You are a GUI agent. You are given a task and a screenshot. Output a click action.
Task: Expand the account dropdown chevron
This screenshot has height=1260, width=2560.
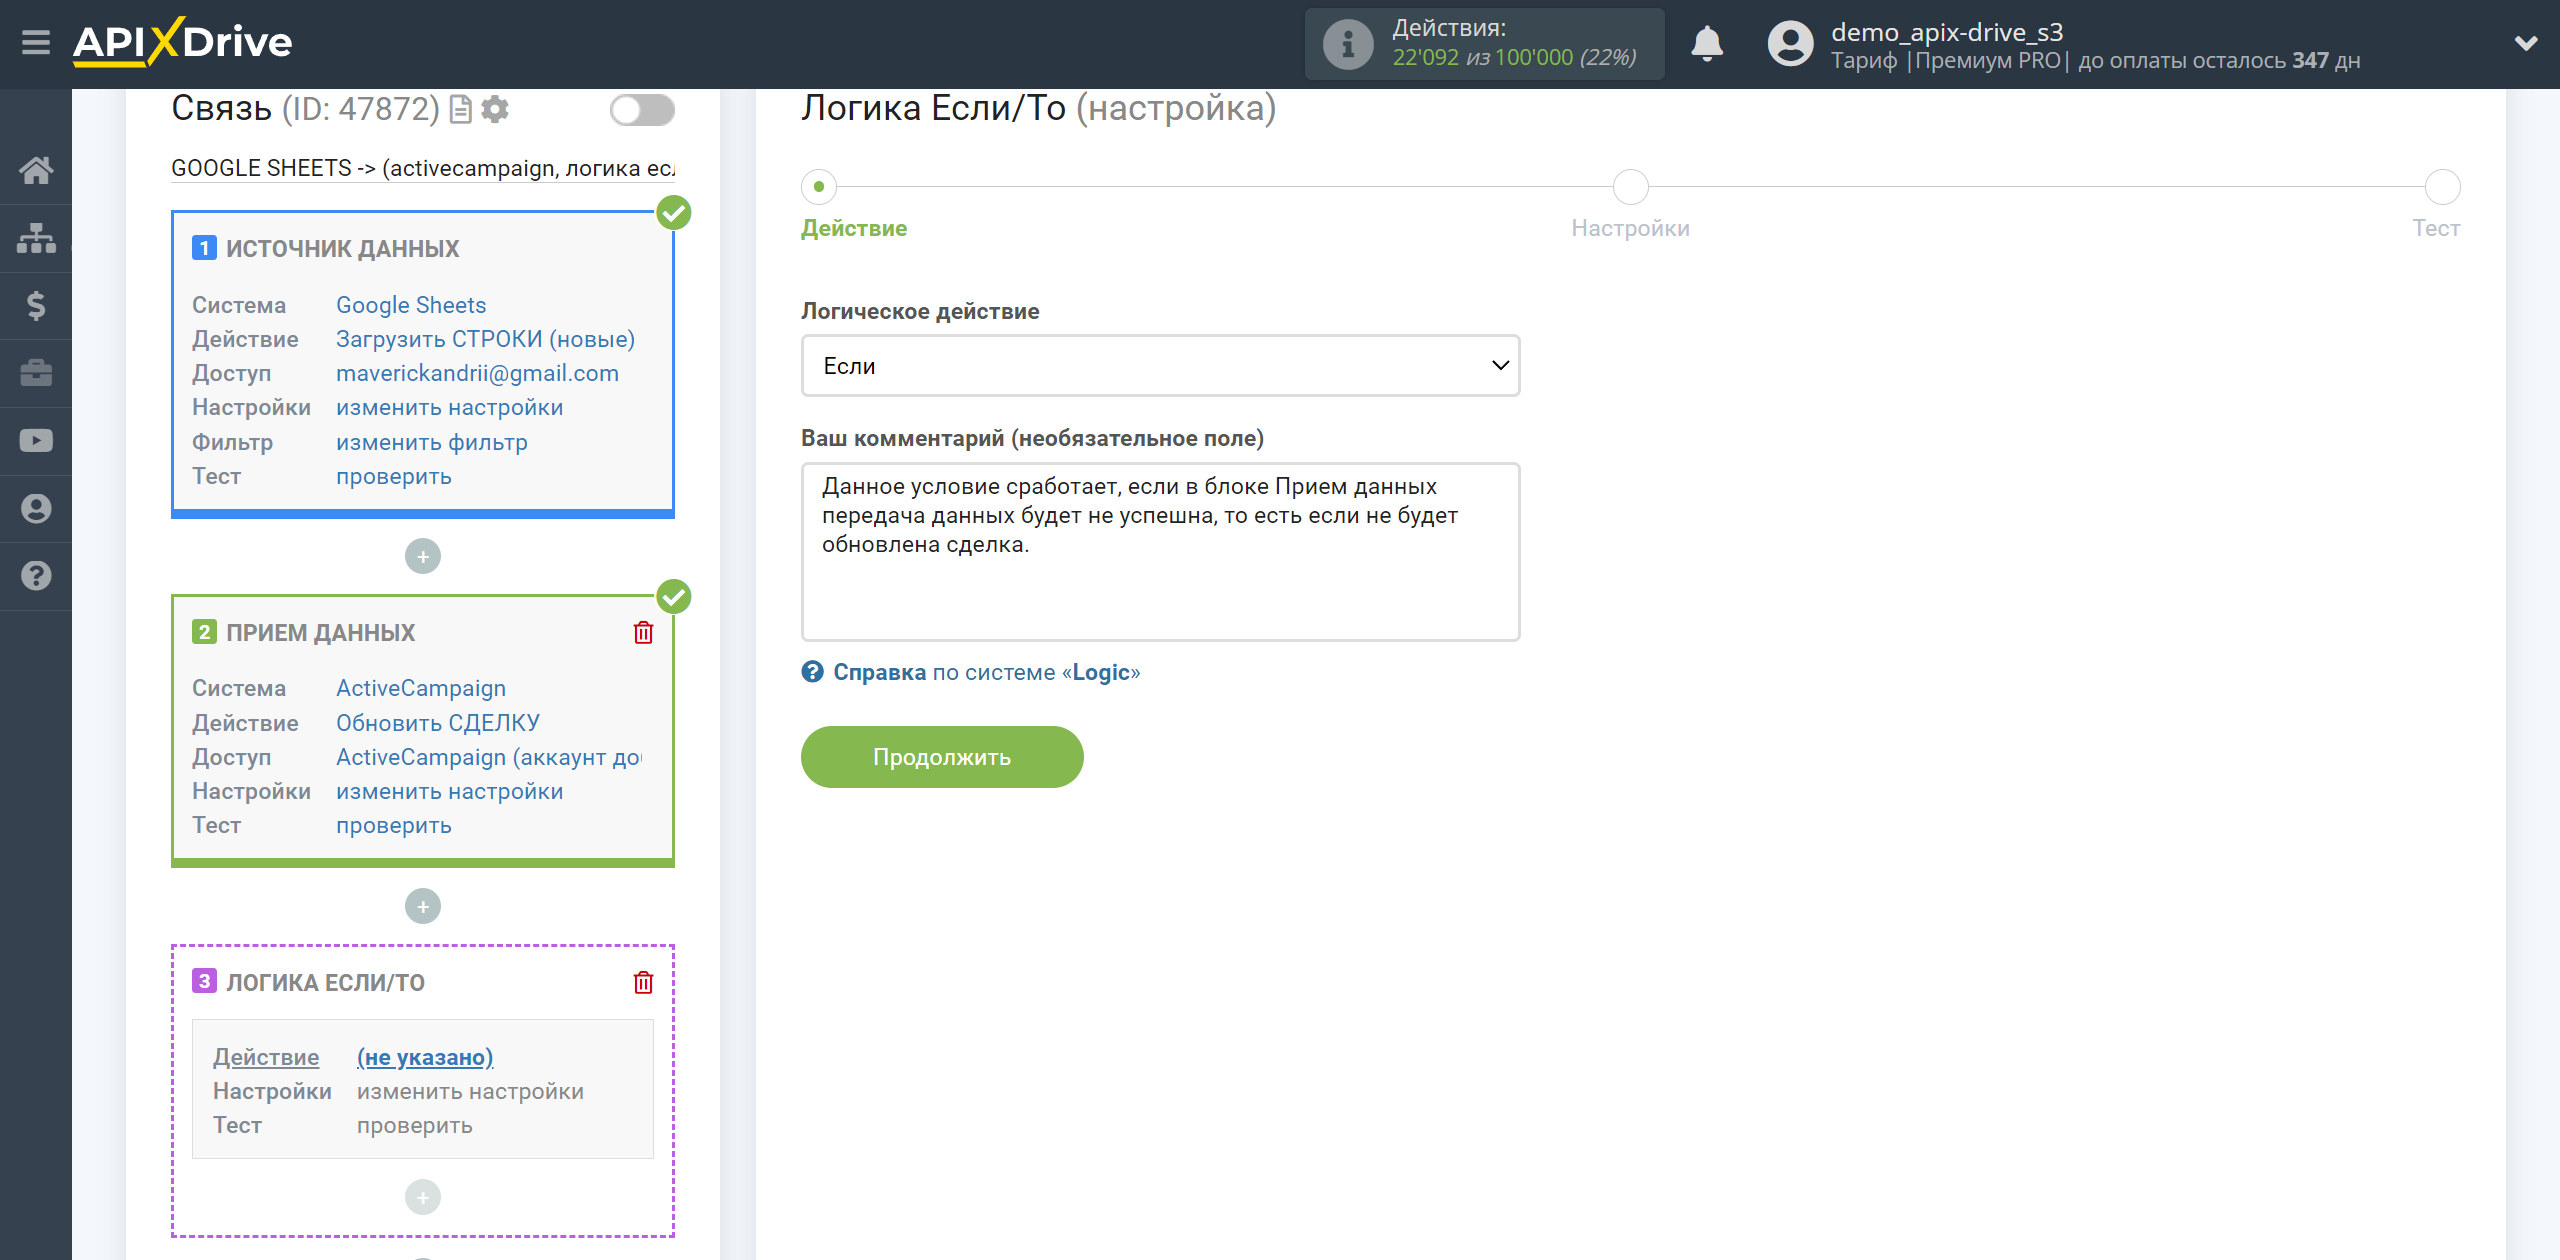[x=2526, y=44]
